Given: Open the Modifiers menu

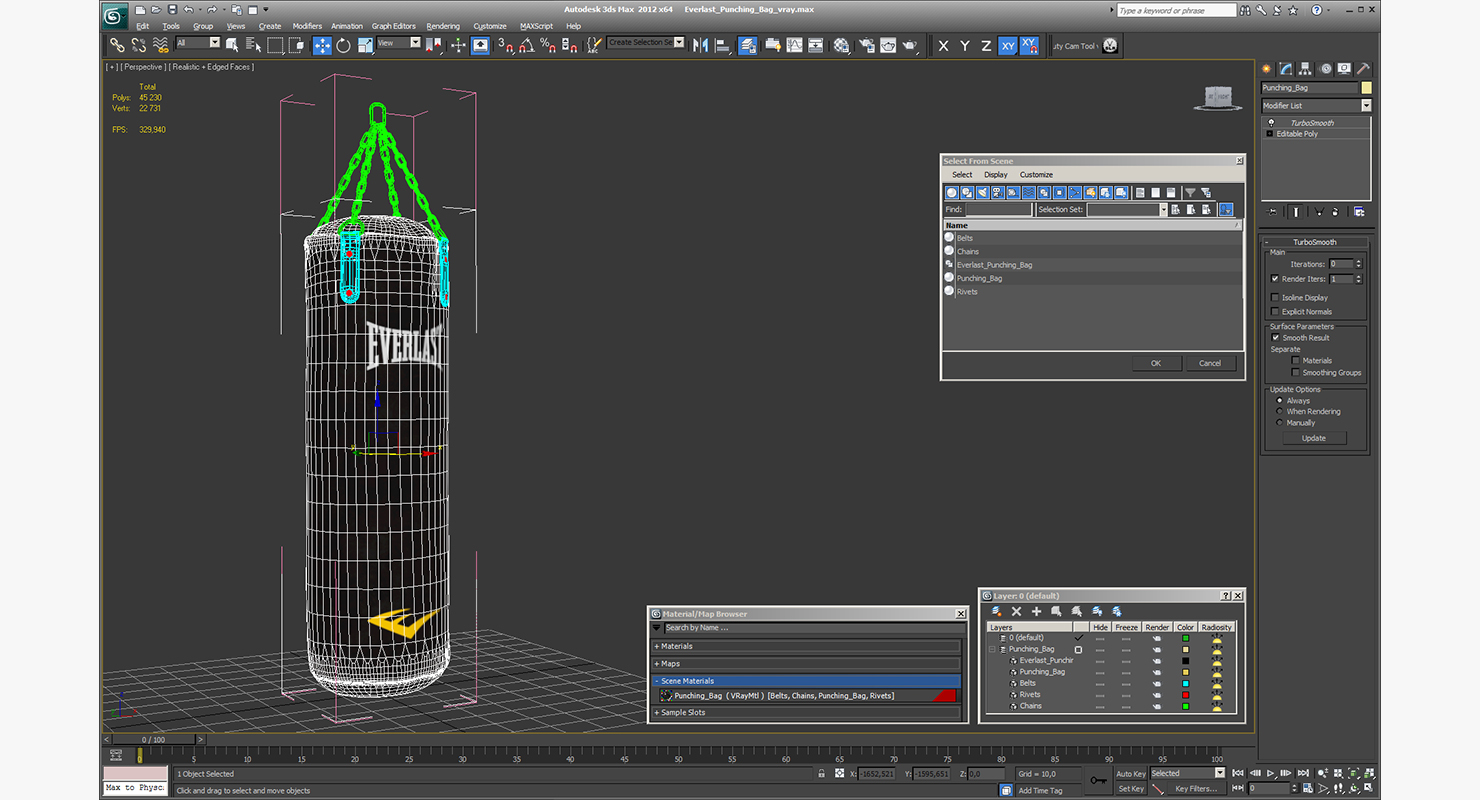Looking at the screenshot, I should [307, 26].
